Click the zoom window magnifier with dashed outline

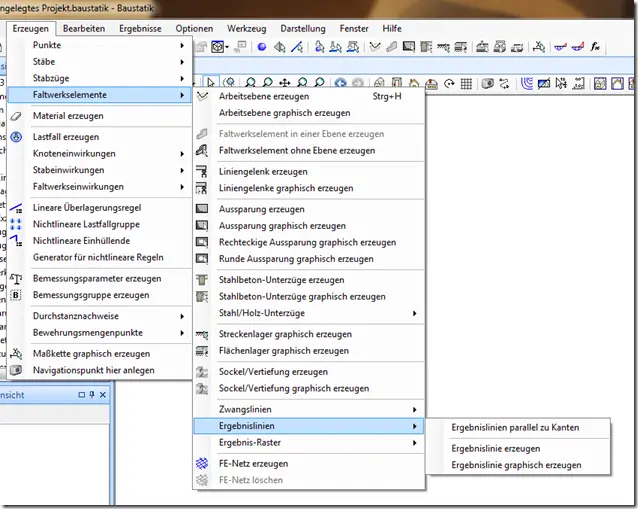pos(230,83)
